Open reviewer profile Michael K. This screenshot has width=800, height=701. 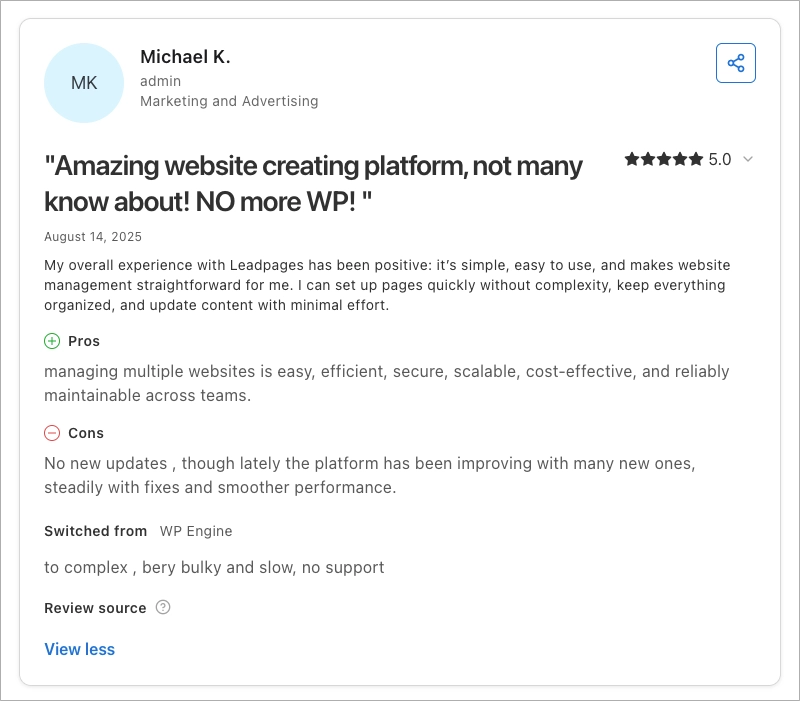188,57
